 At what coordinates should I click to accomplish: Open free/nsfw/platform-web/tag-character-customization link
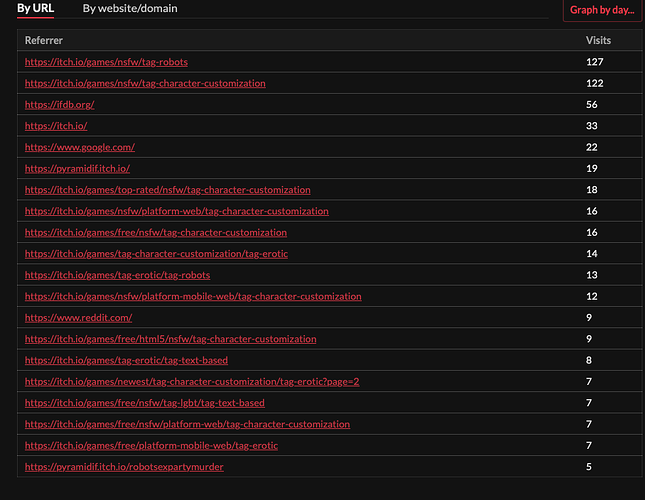(187, 424)
